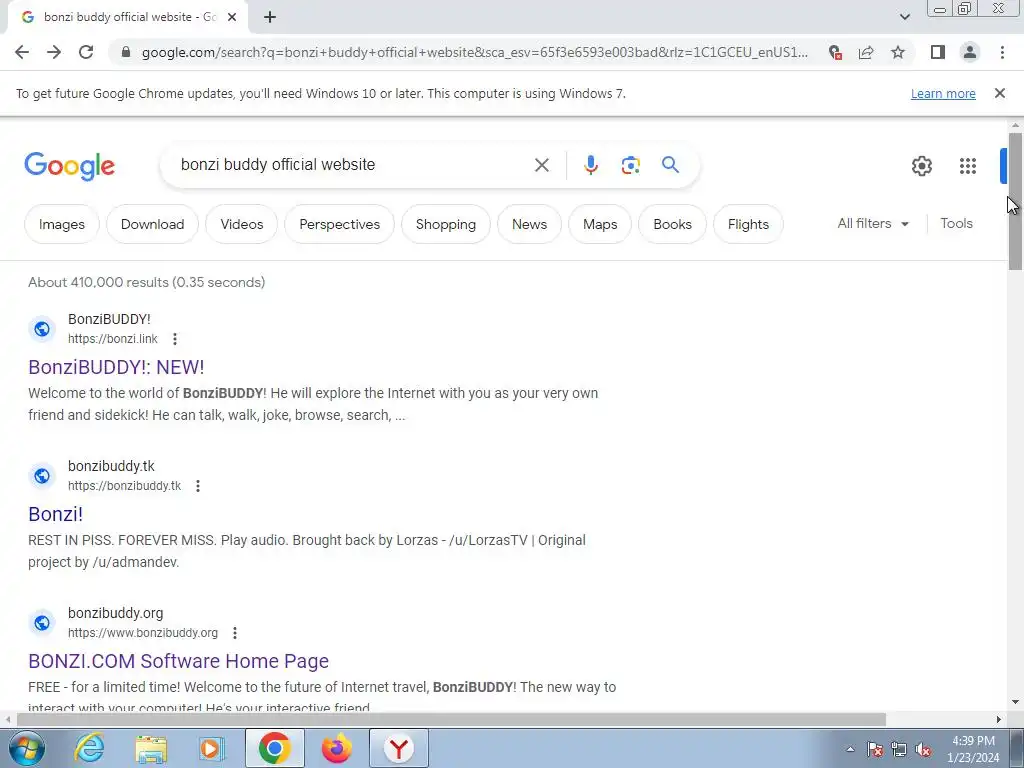The width and height of the screenshot is (1024, 768).
Task: Switch to Books results
Action: tap(672, 224)
